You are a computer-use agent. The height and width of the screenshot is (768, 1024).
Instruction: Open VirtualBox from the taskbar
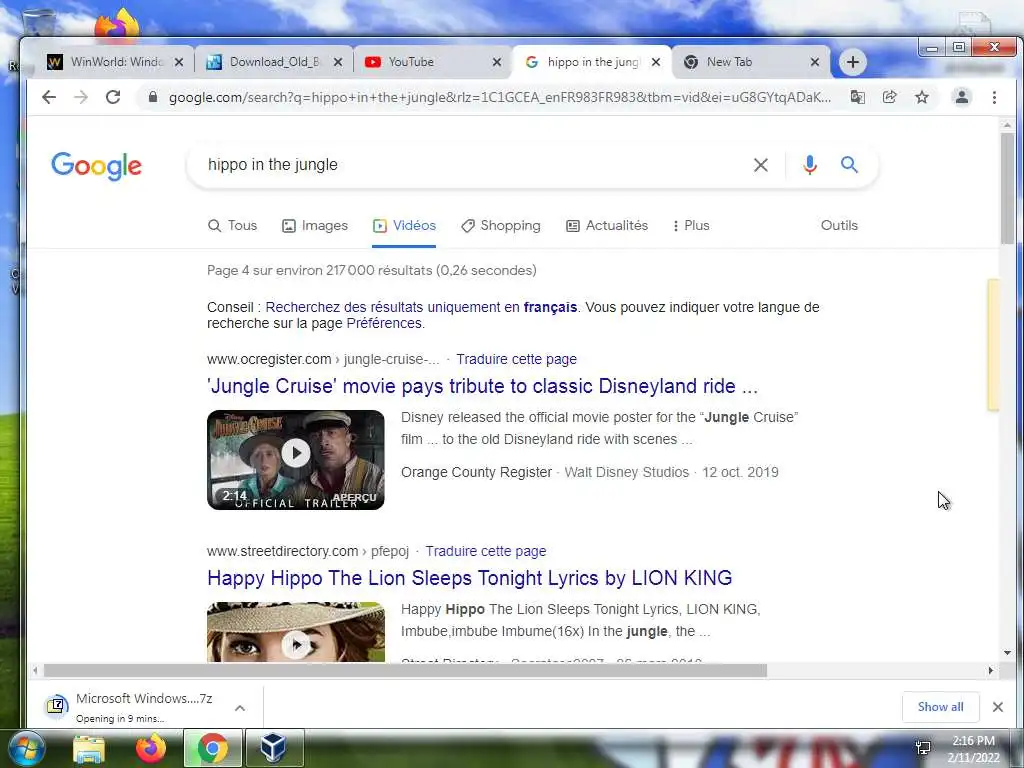pyautogui.click(x=274, y=749)
